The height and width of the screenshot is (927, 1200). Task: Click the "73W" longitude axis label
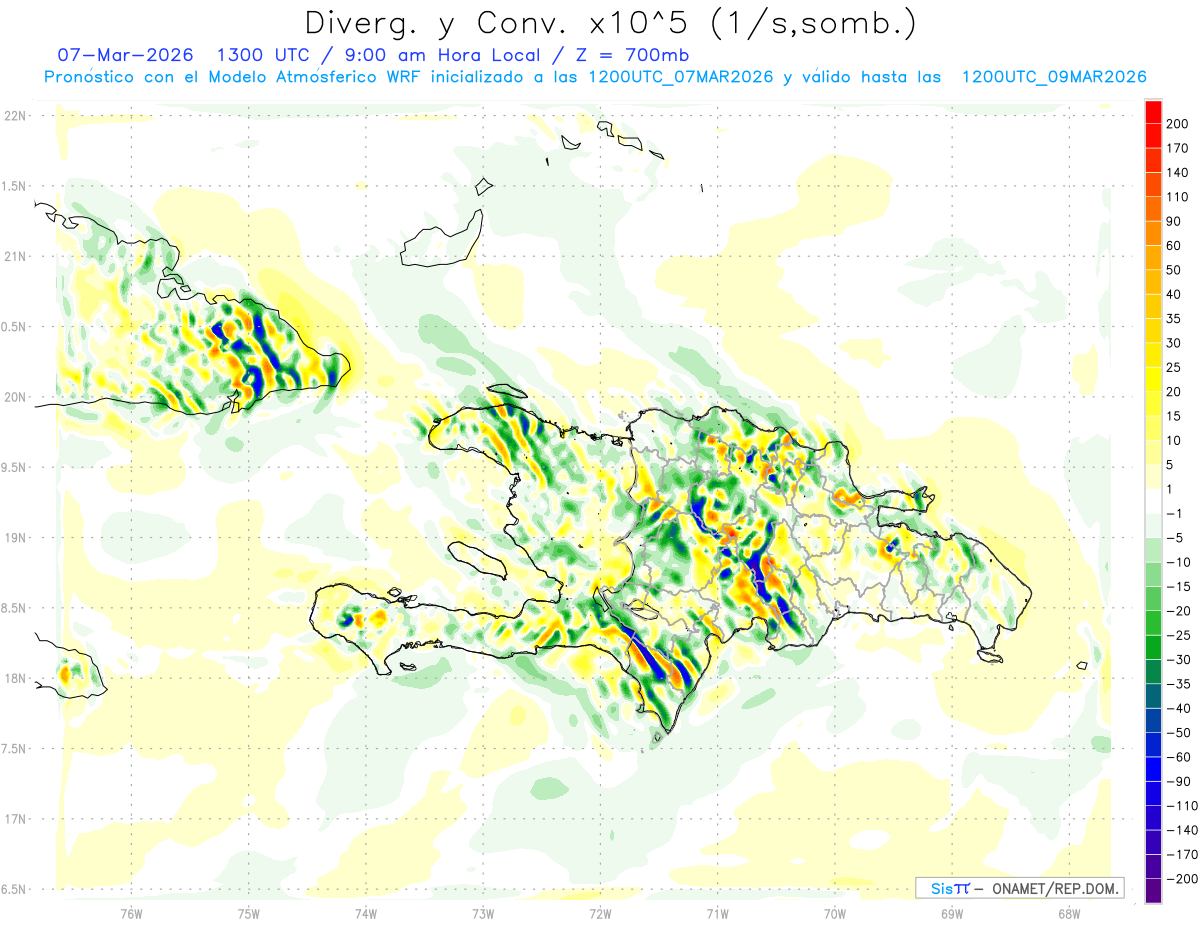(483, 913)
